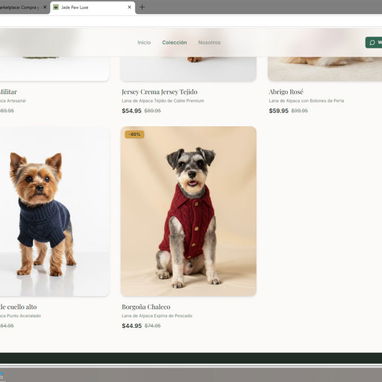
Task: Click the Abrigo Rosé product image above its title
Action: pos(325,69)
